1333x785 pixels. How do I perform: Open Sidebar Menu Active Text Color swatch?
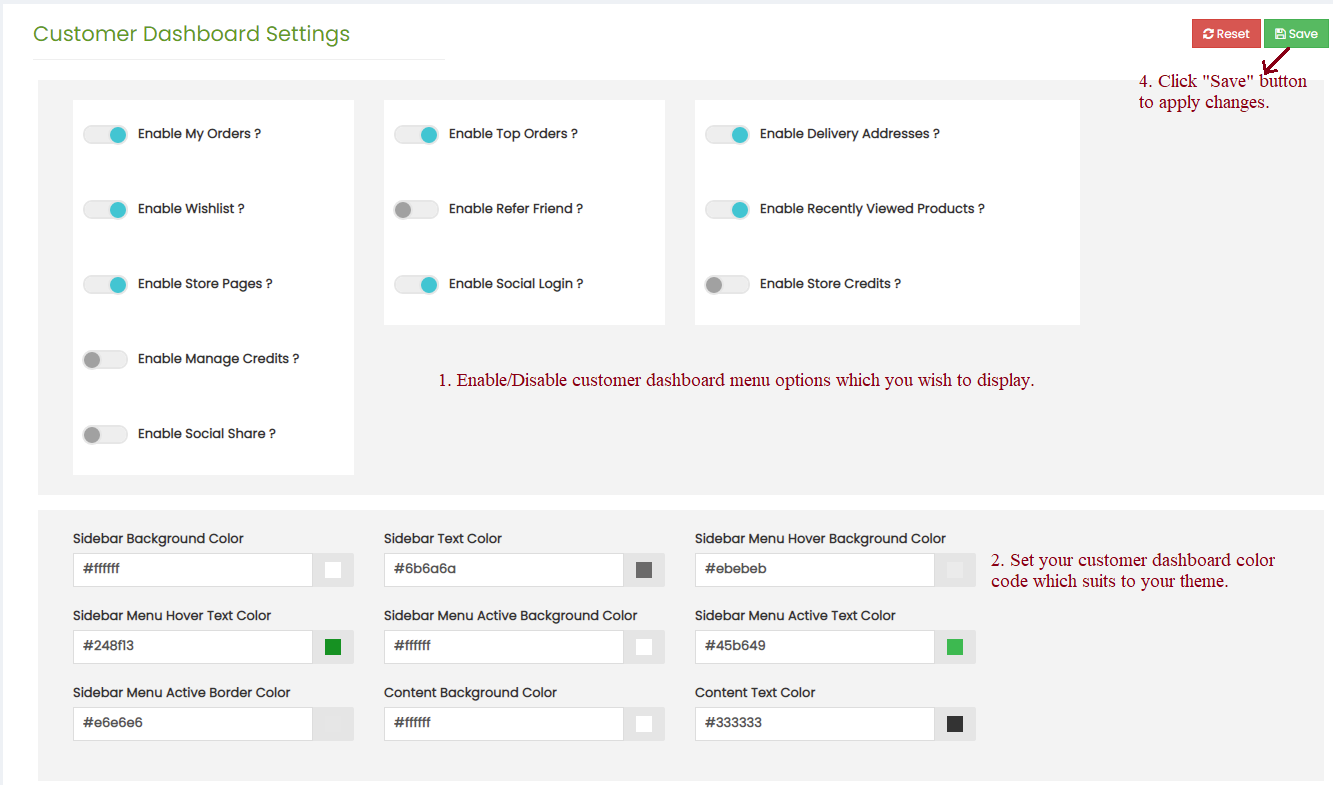[x=955, y=647]
